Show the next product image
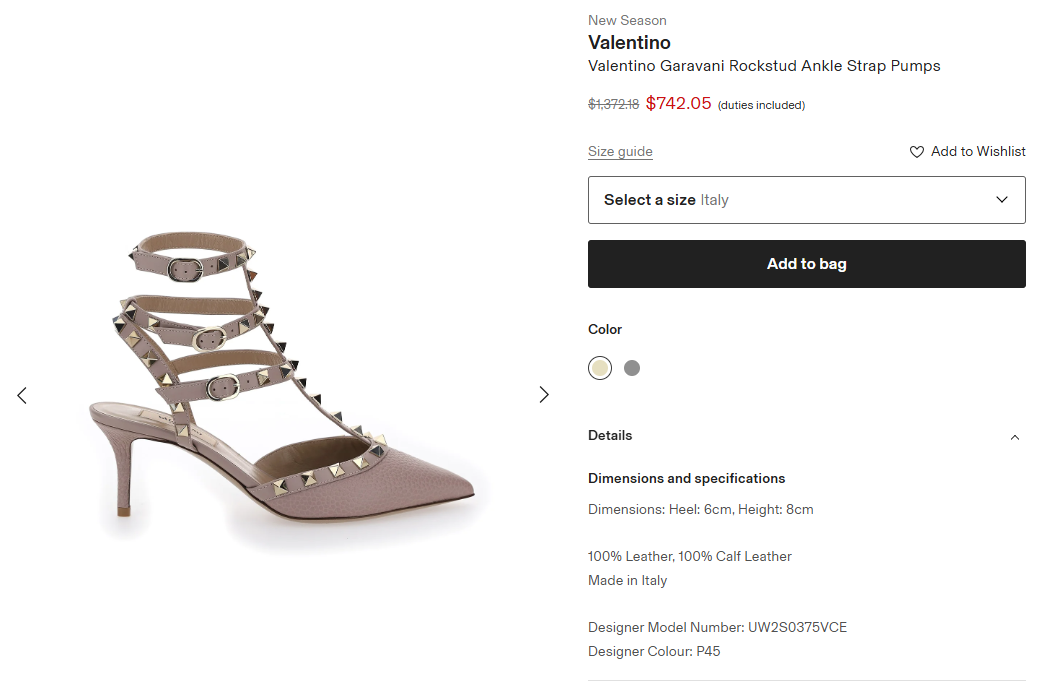Screen dimensions: 1042x690 tap(544, 395)
